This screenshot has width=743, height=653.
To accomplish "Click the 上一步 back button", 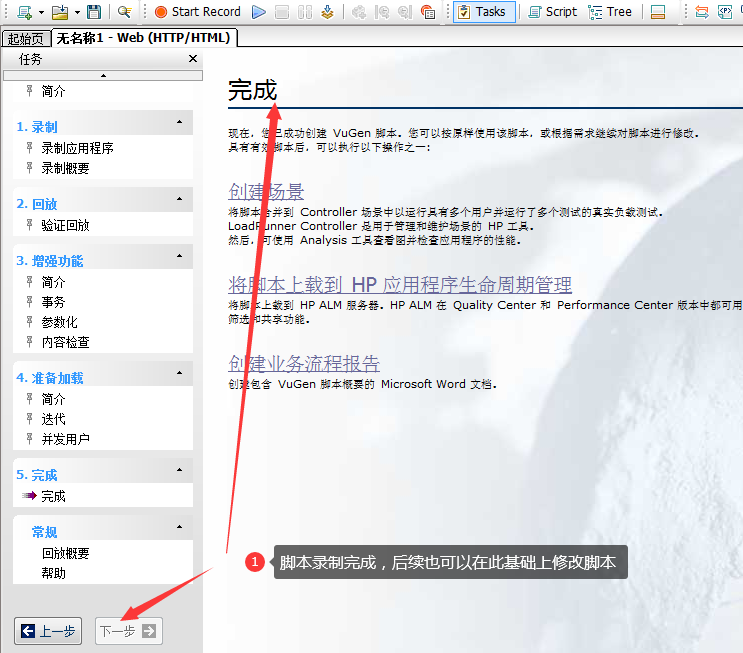I will 48,631.
